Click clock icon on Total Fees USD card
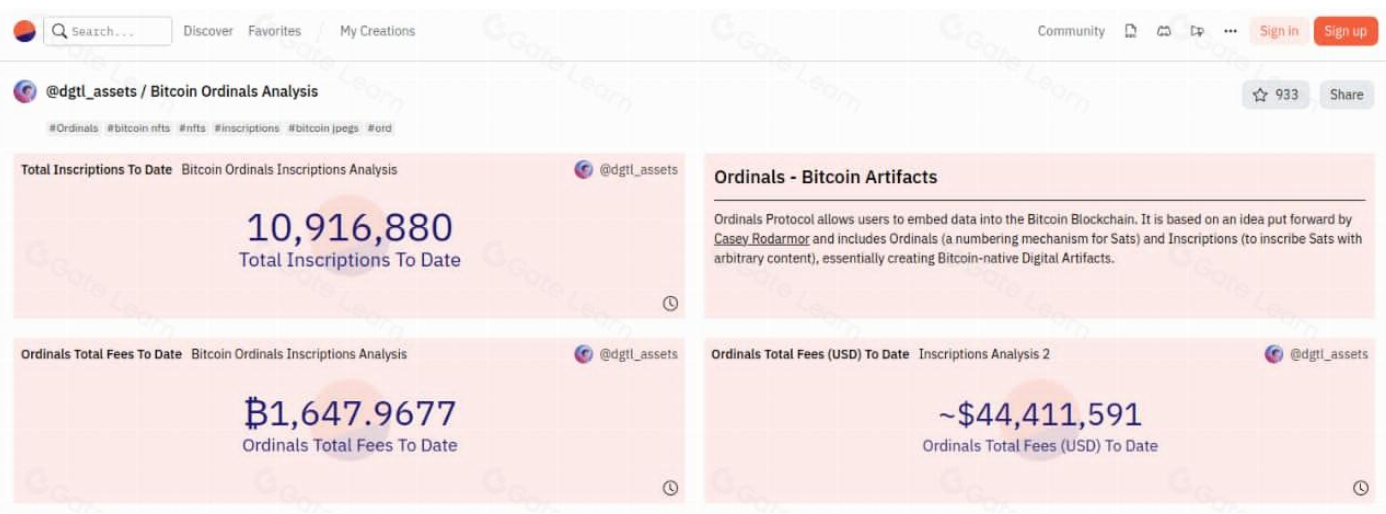 (x=1360, y=488)
